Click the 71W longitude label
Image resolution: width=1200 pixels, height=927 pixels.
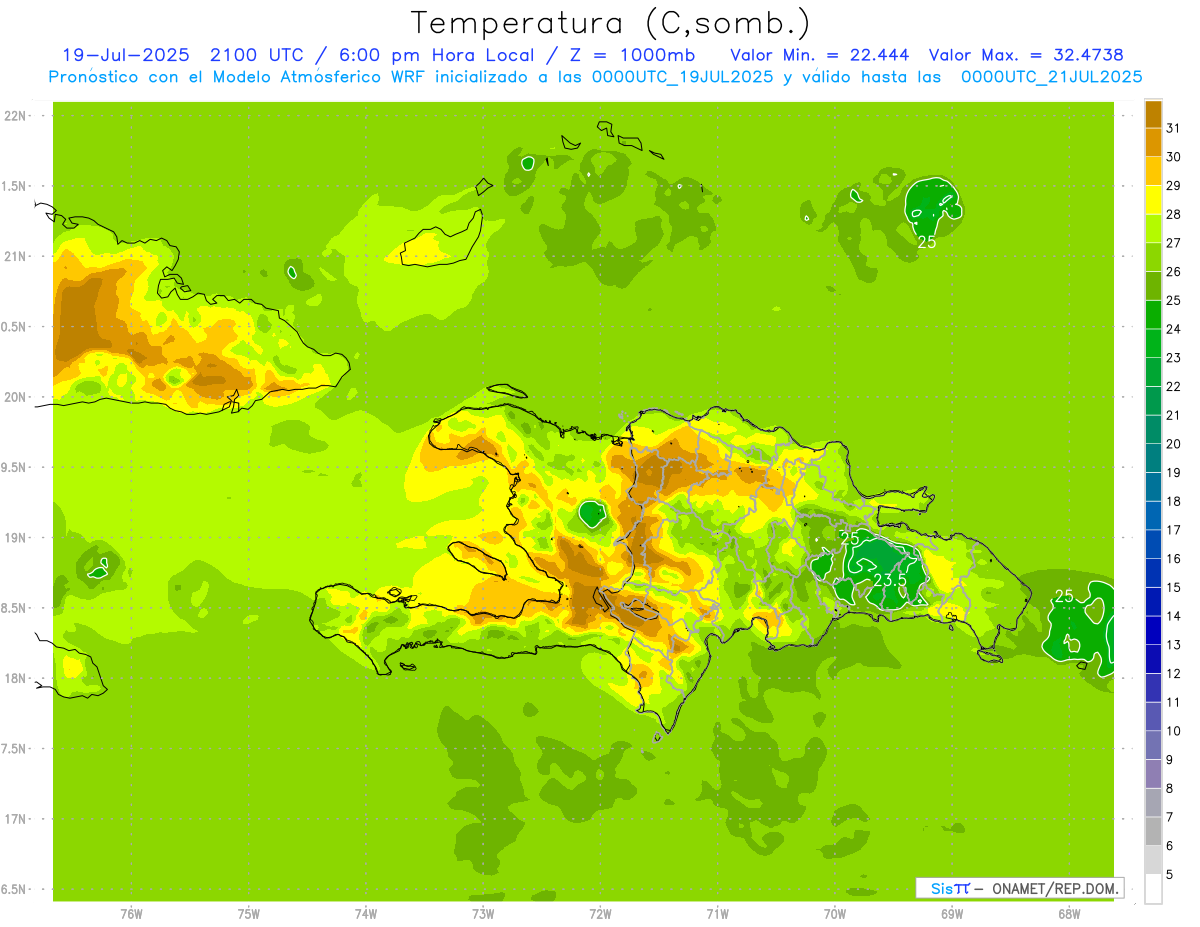[717, 914]
